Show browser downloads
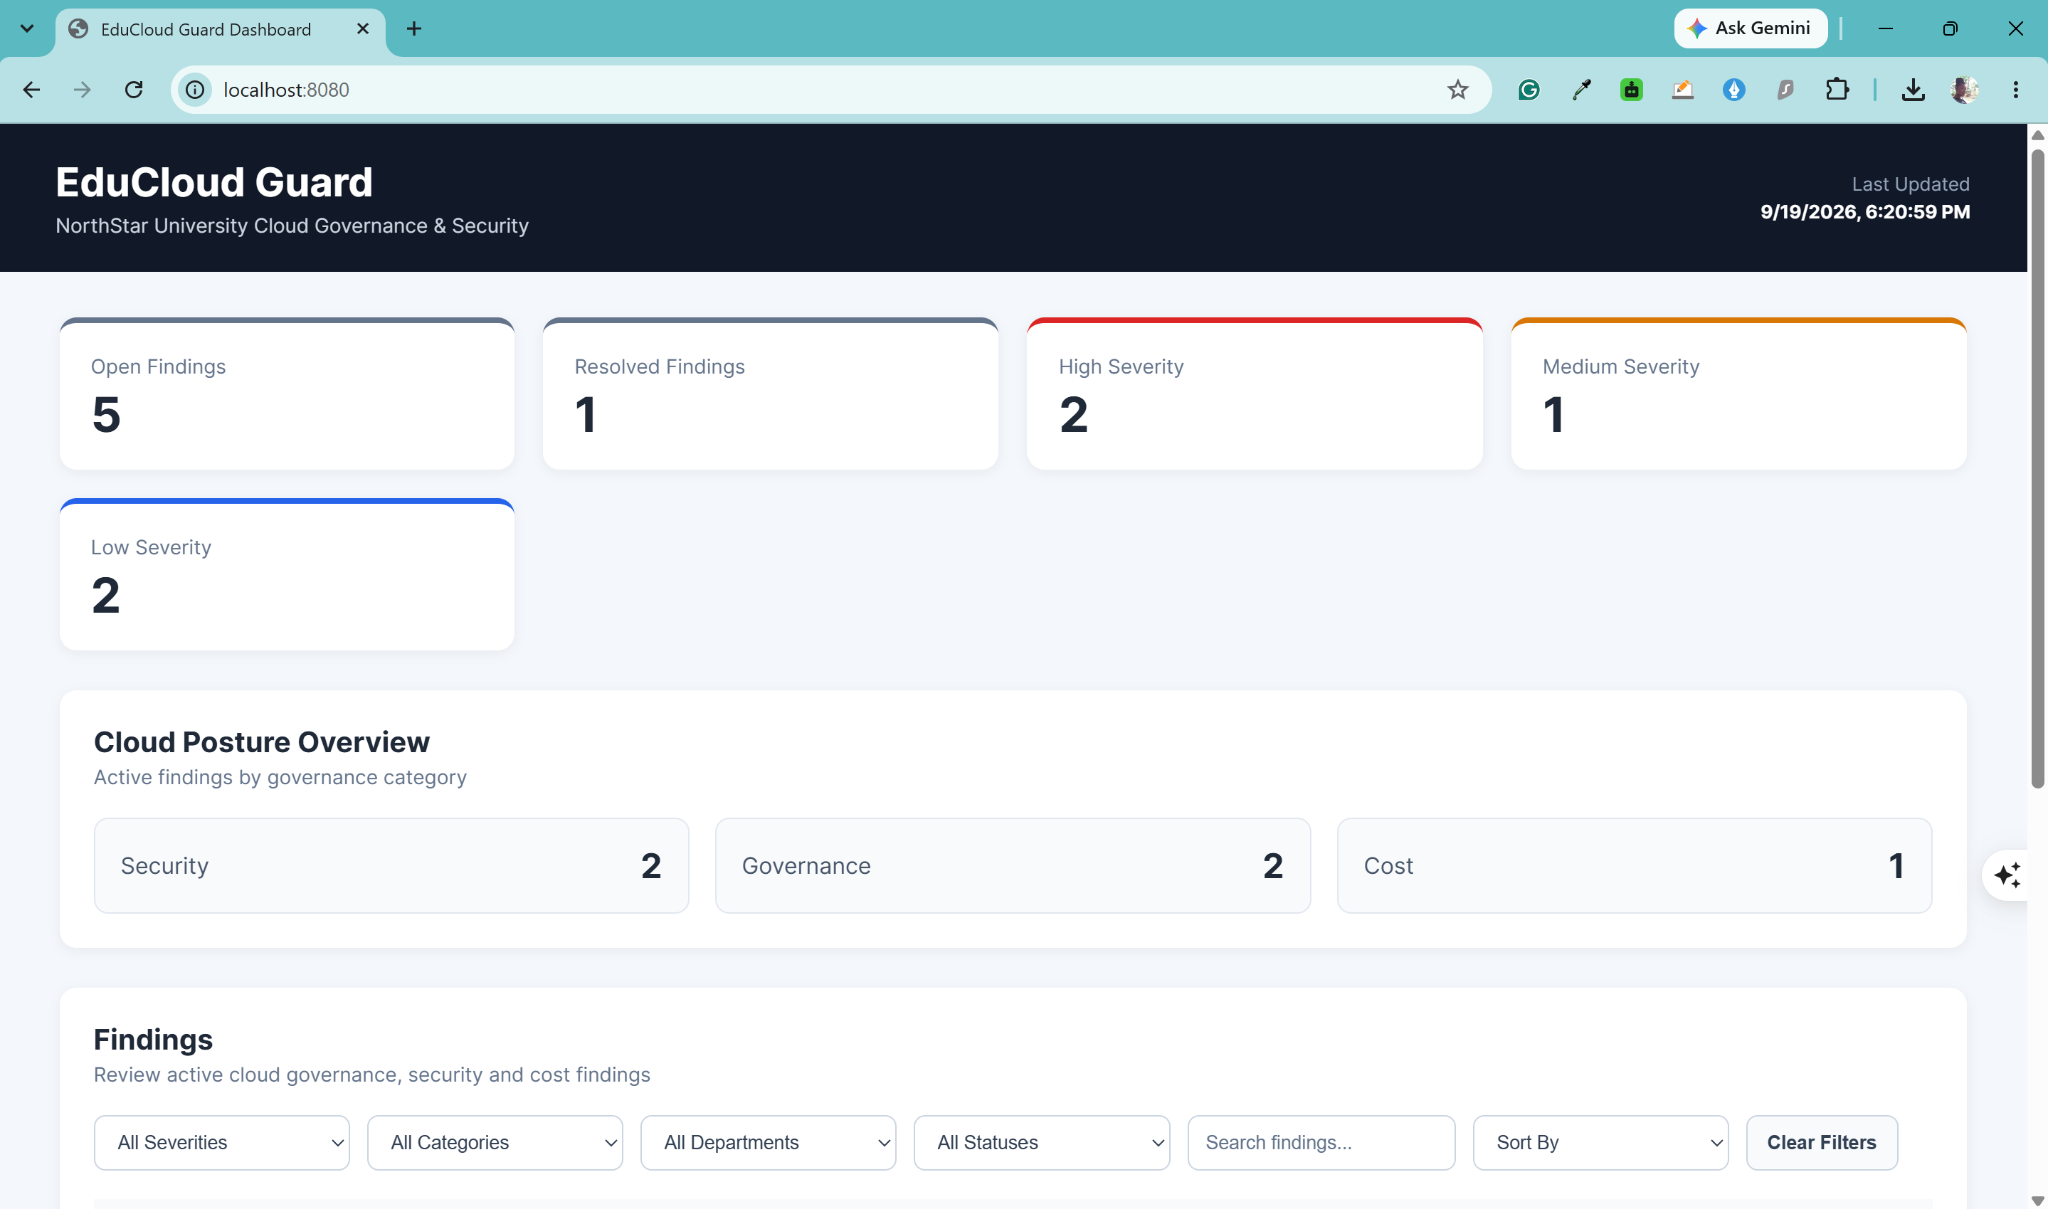The image size is (2048, 1209). tap(1913, 90)
